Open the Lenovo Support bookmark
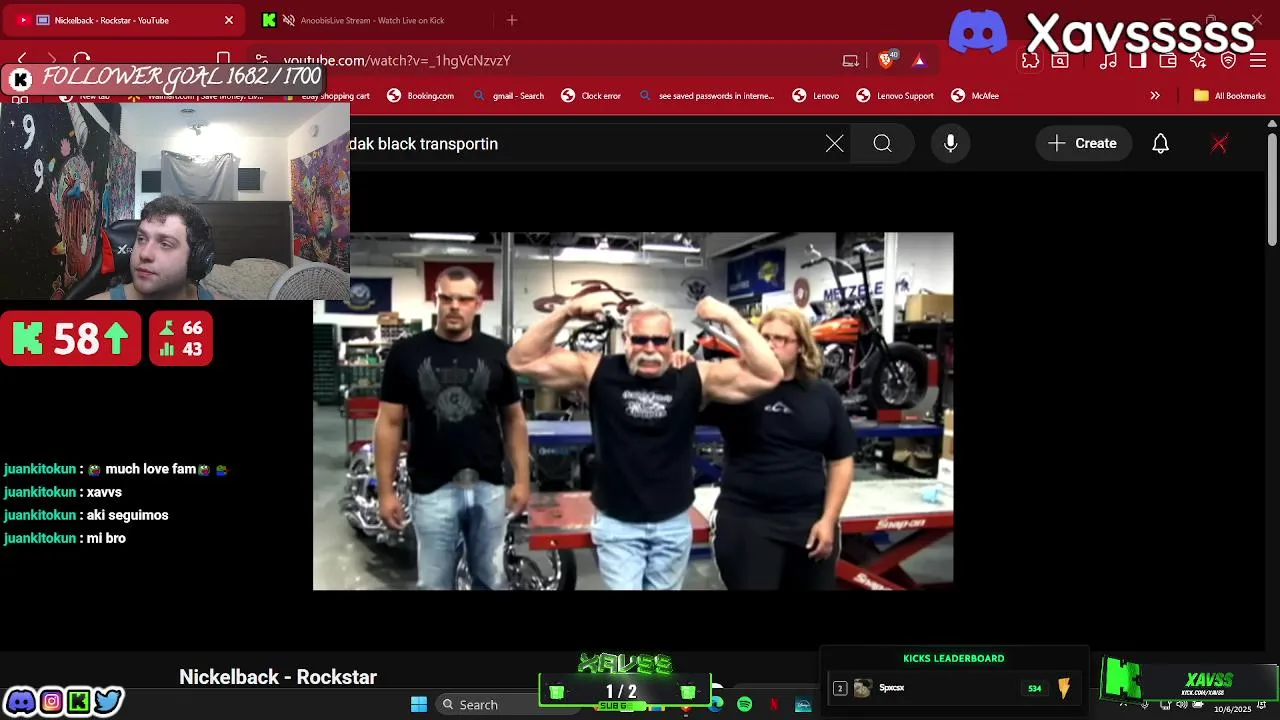Viewport: 1280px width, 720px height. click(x=895, y=96)
